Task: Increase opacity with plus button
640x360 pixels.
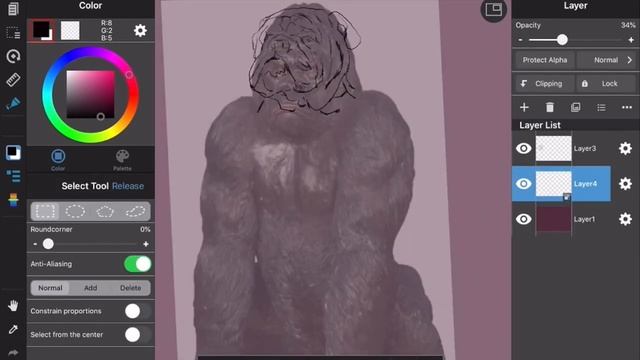Action: 631,40
